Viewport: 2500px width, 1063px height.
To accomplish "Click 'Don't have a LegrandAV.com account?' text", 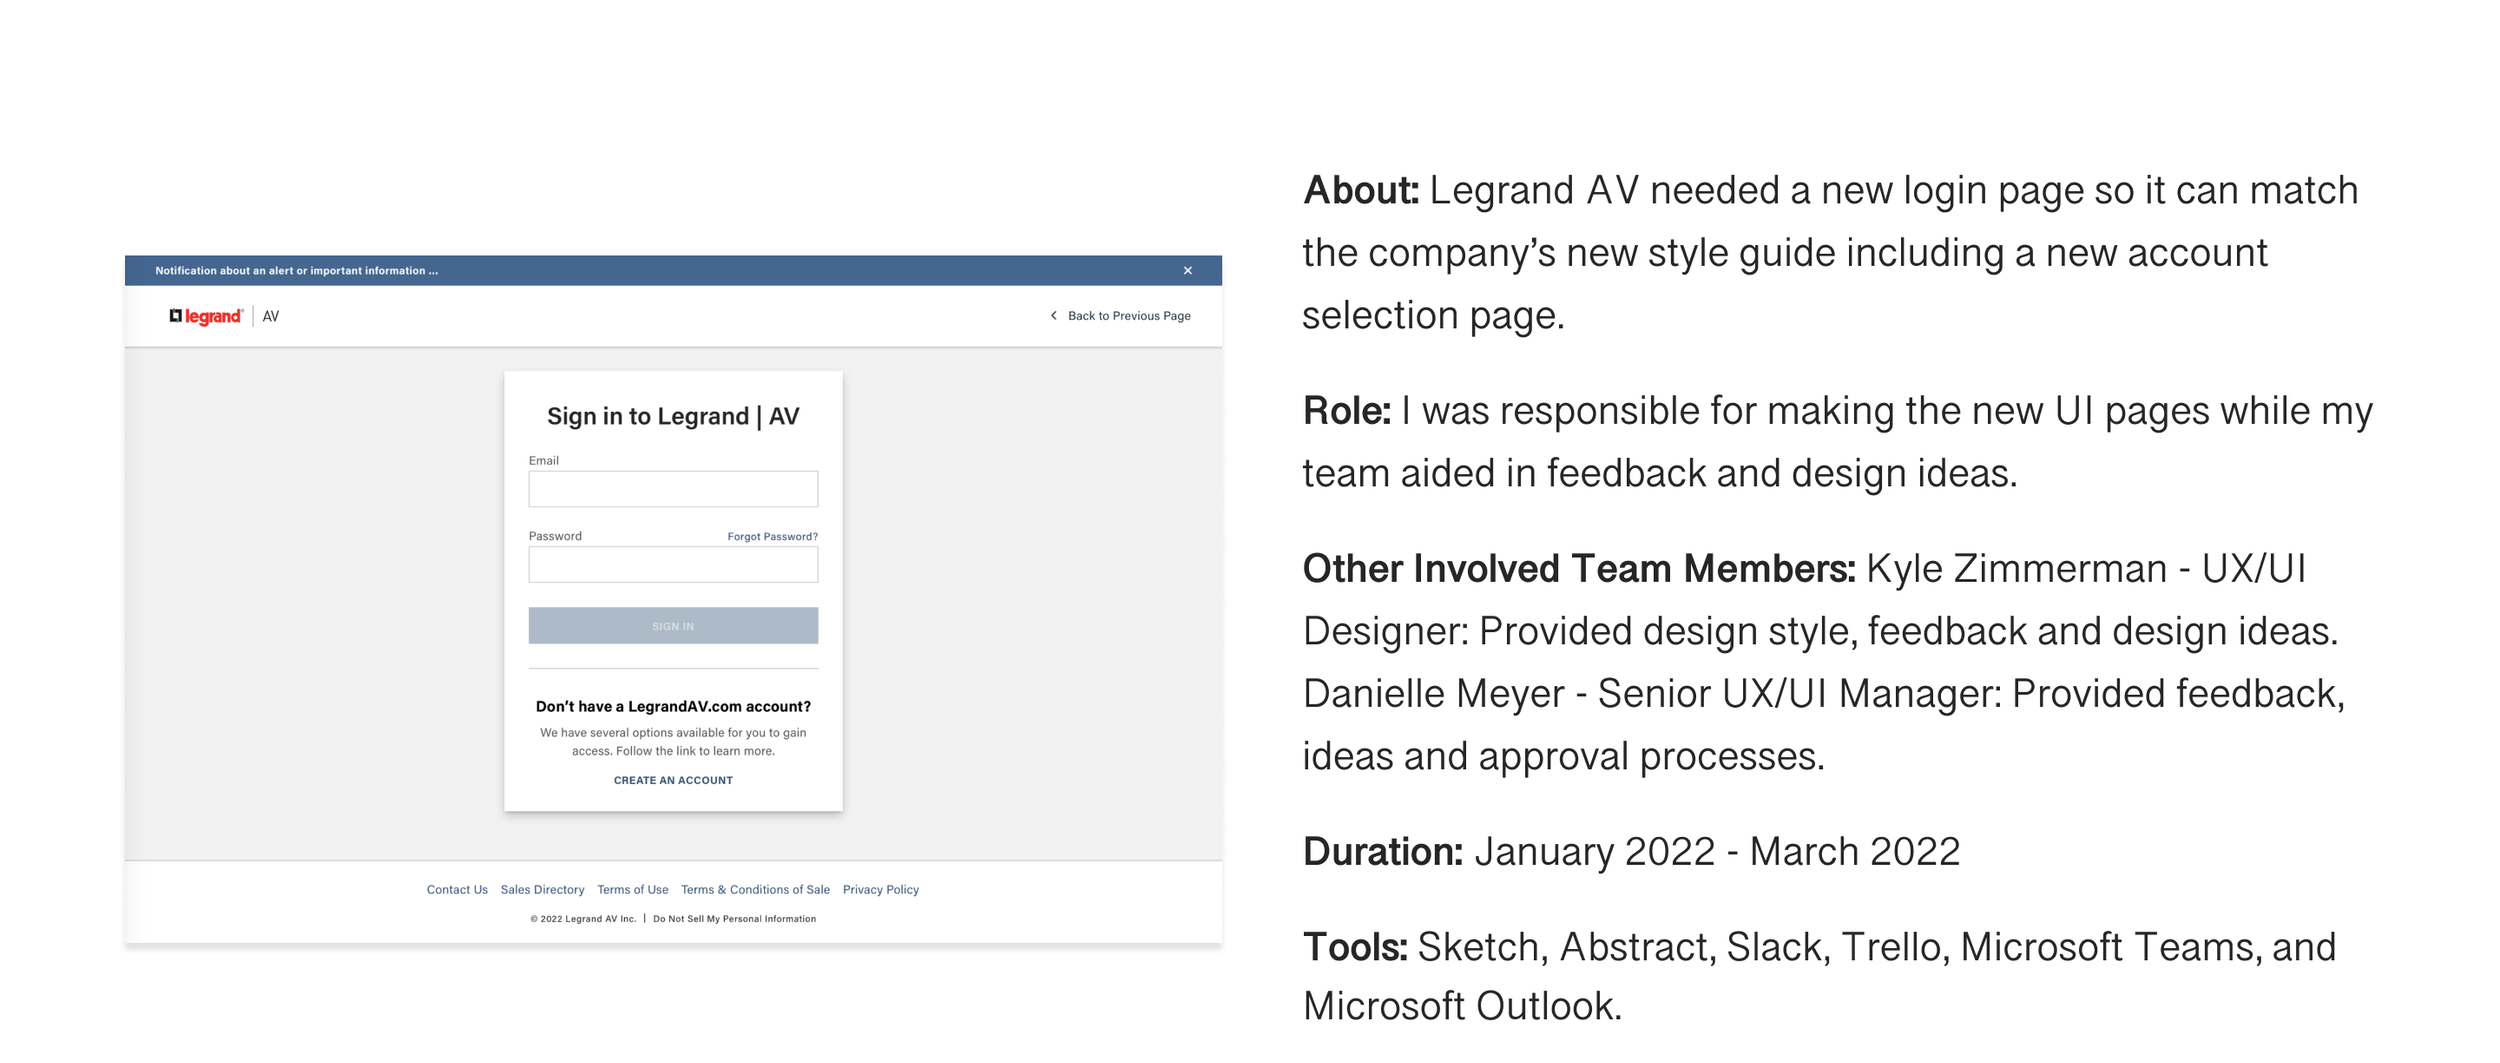I will (x=673, y=707).
